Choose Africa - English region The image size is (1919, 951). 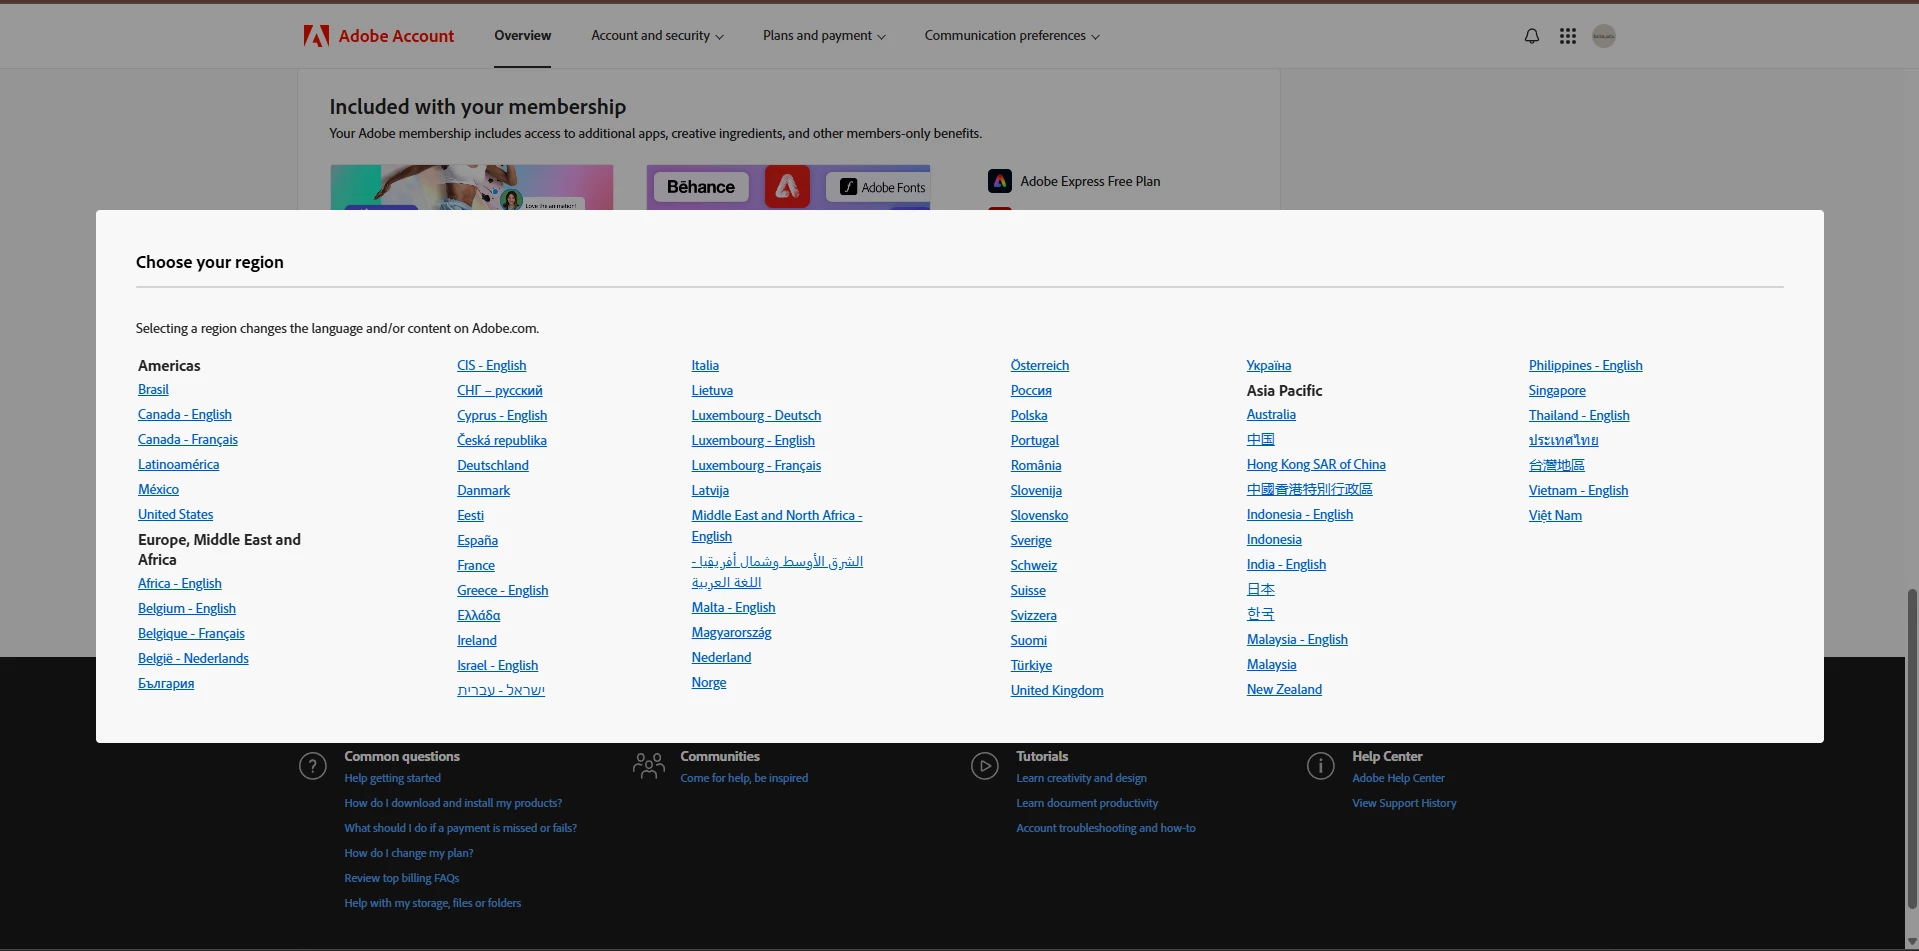coord(180,584)
